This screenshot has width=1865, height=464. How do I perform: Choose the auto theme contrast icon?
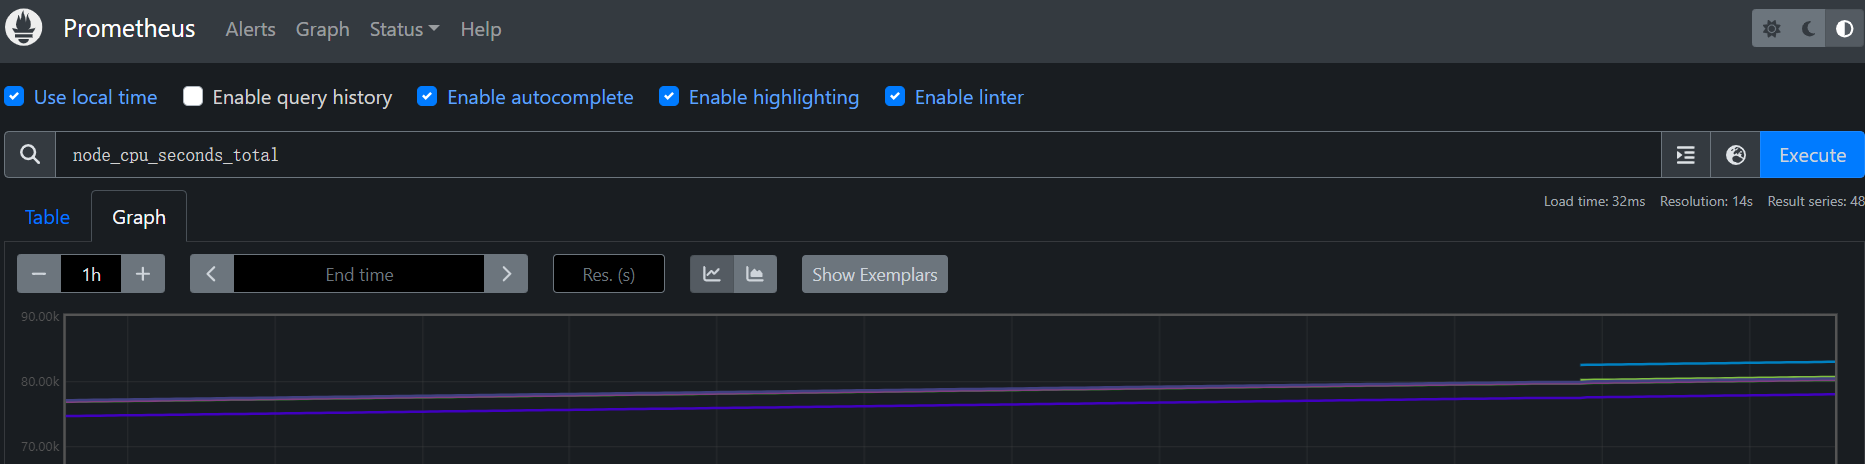pos(1844,29)
